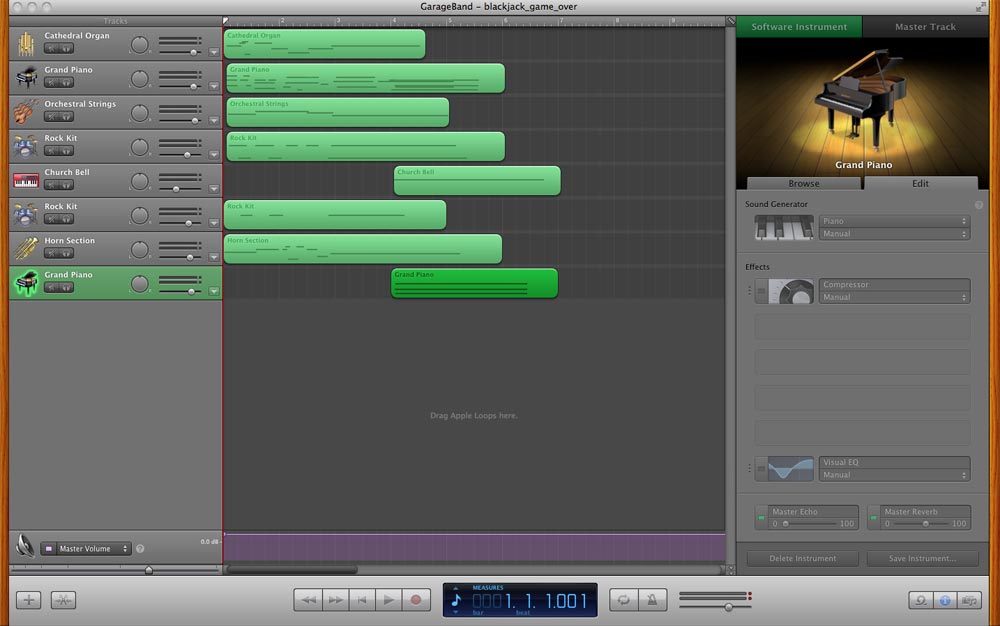Expand automation triangle on Cathedral Organ track
Image resolution: width=1000 pixels, height=626 pixels.
click(x=214, y=52)
